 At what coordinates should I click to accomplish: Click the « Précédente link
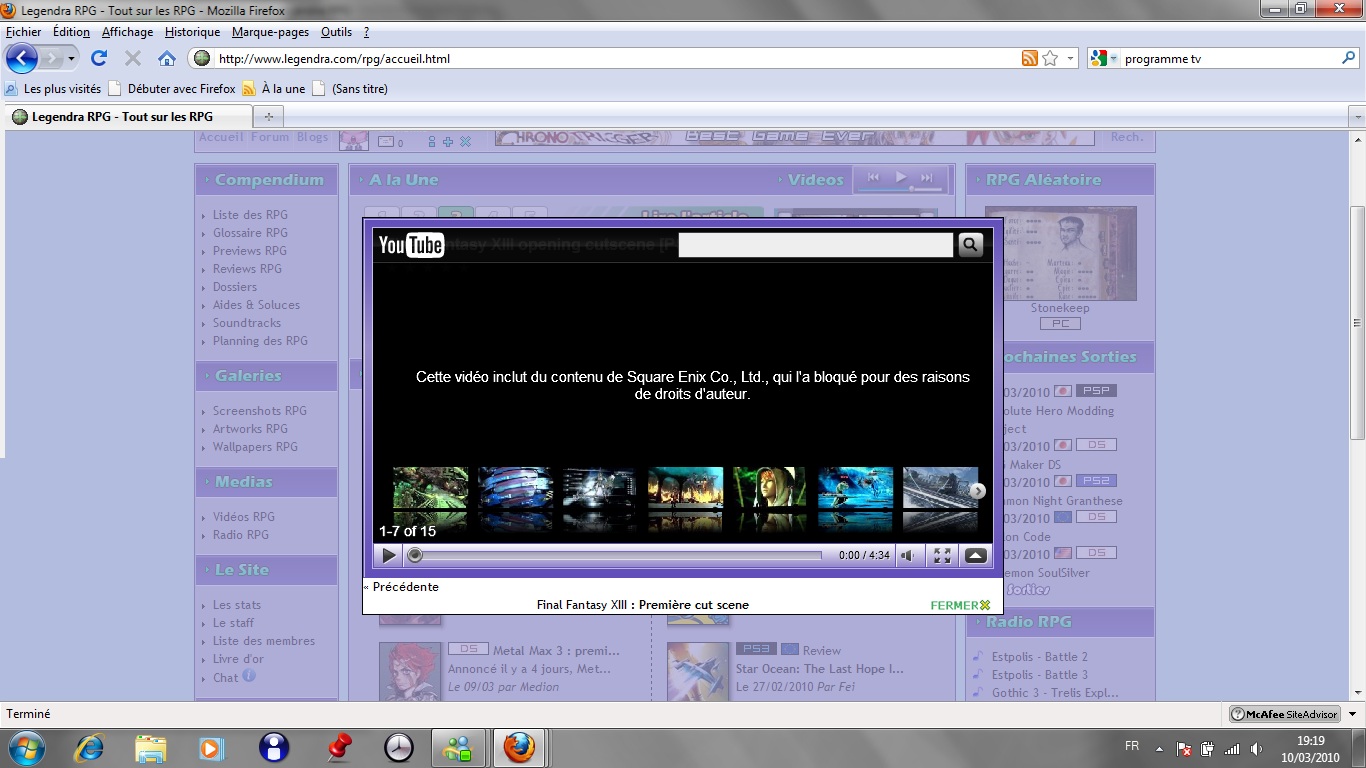(401, 587)
